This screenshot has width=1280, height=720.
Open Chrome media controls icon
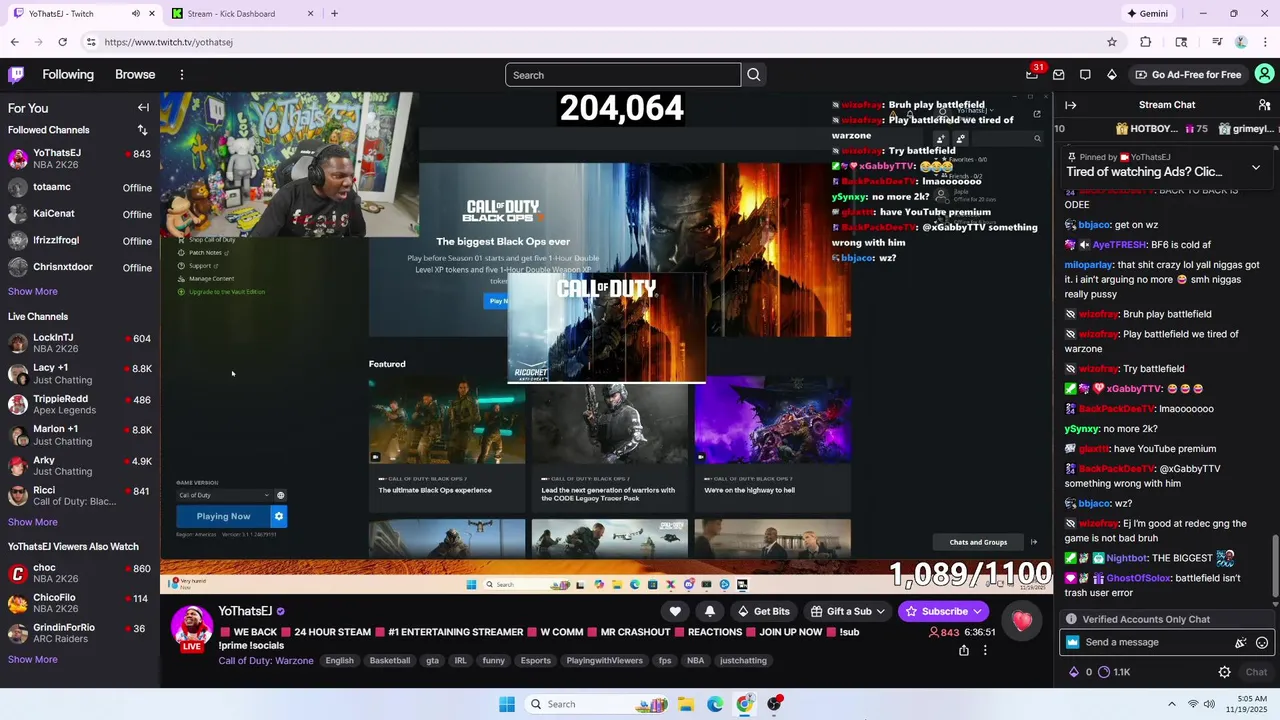tap(1217, 42)
